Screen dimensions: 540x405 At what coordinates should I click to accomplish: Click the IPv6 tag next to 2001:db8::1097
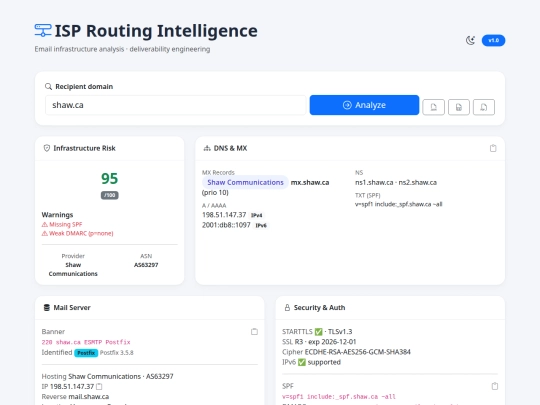tap(261, 226)
